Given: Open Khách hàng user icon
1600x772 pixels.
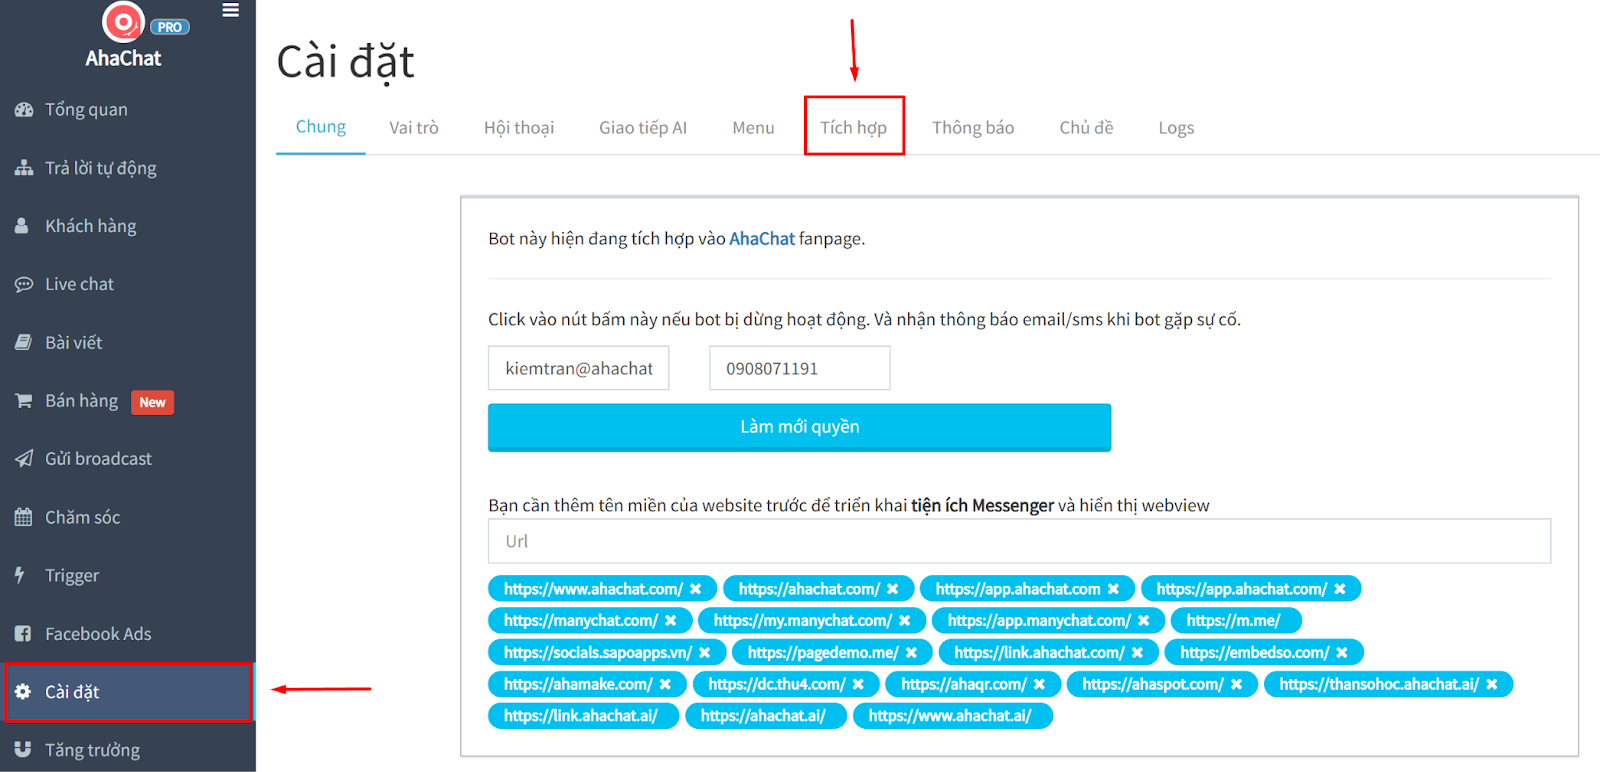Looking at the screenshot, I should [x=22, y=226].
